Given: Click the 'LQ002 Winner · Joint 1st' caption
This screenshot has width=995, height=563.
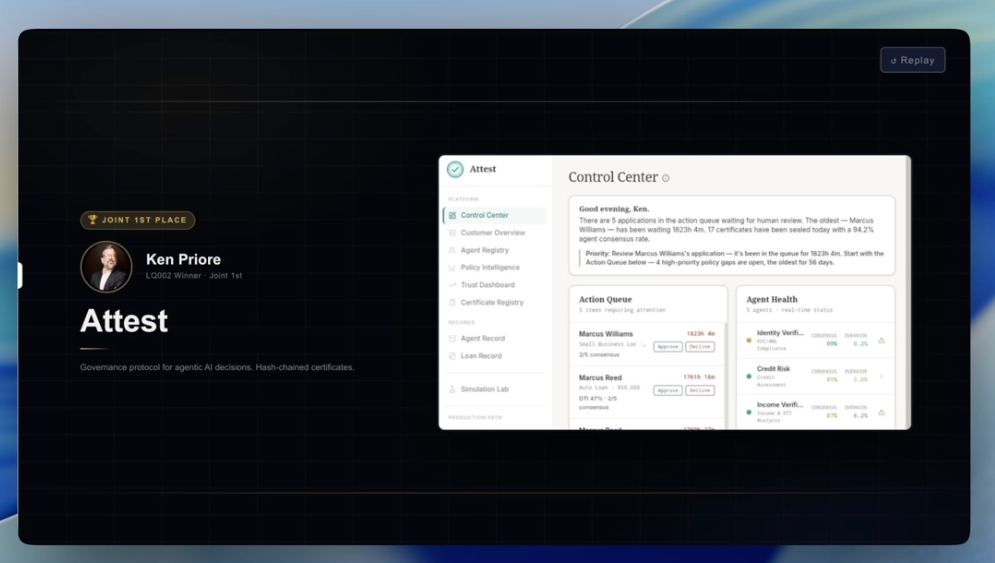Looking at the screenshot, I should point(194,275).
